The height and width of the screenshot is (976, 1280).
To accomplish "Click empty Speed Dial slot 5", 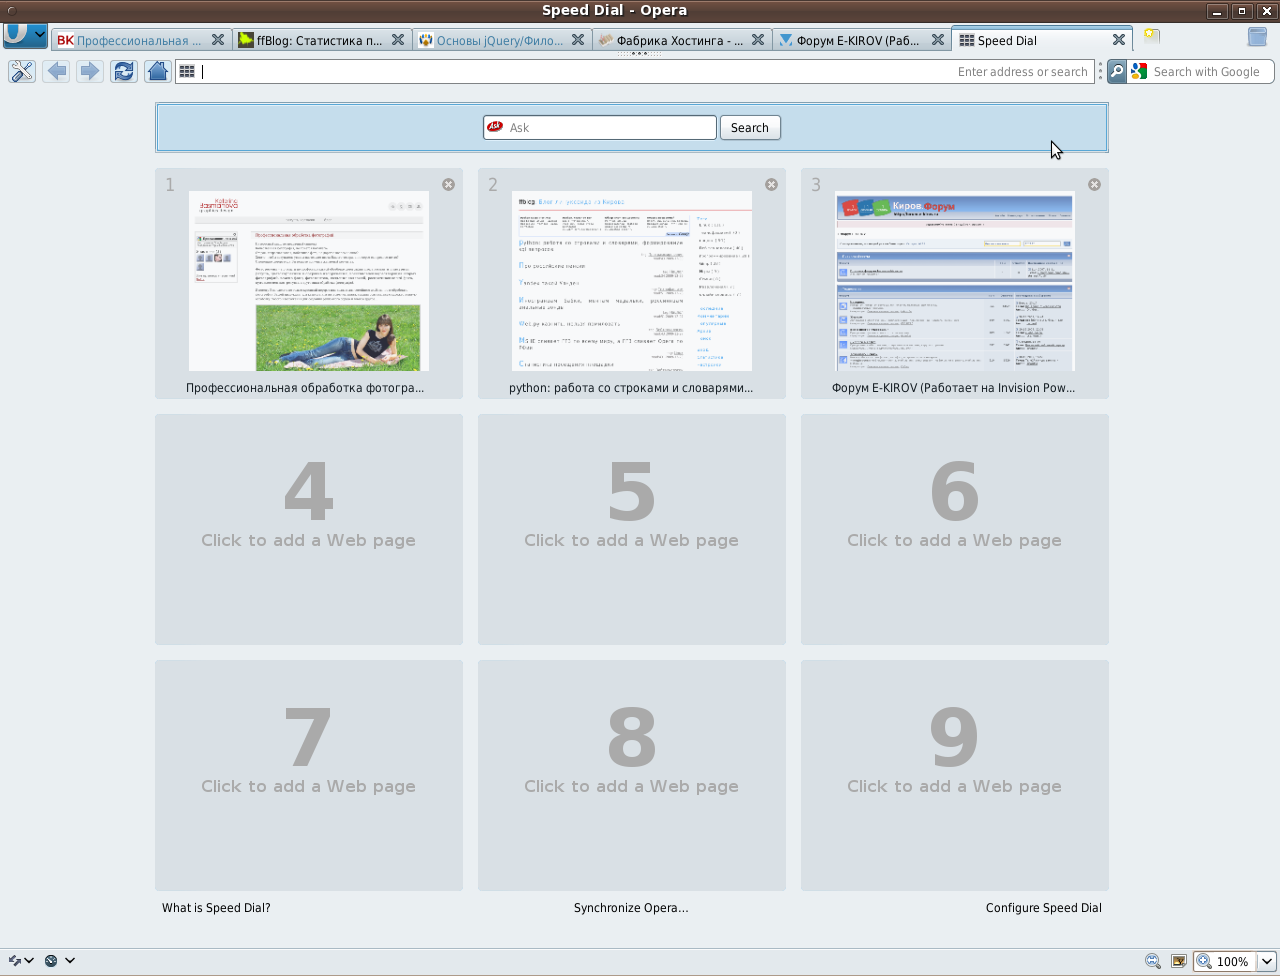I will click(x=631, y=529).
